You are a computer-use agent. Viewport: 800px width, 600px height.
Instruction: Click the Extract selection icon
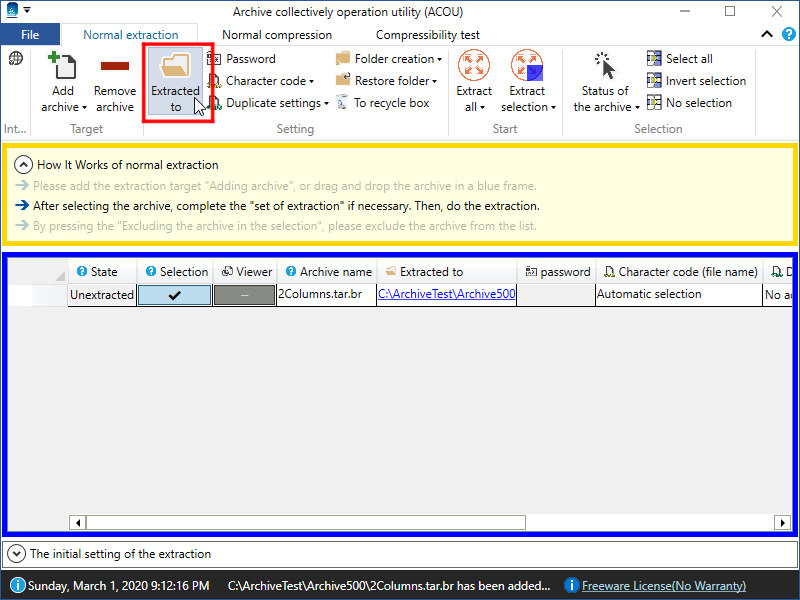tap(527, 66)
